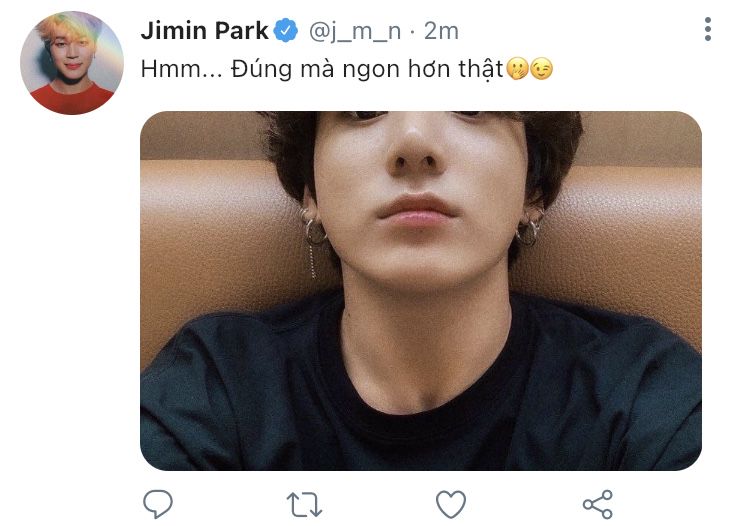Open the share icon below the photo
The height and width of the screenshot is (526, 750).
(597, 504)
